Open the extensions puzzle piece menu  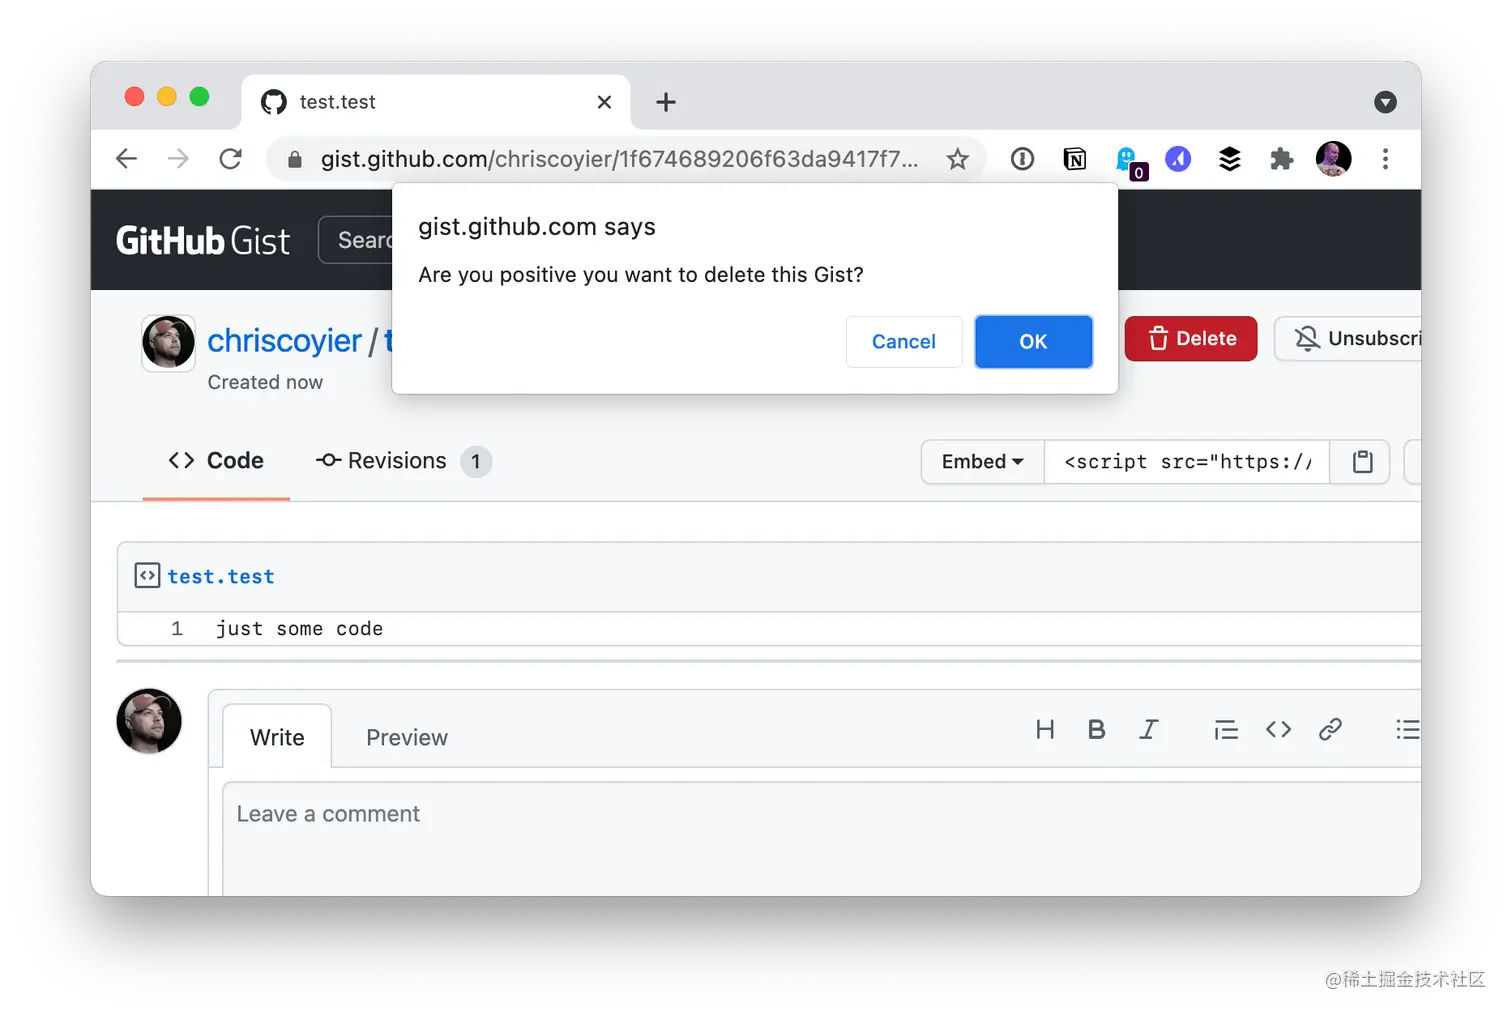pos(1281,159)
